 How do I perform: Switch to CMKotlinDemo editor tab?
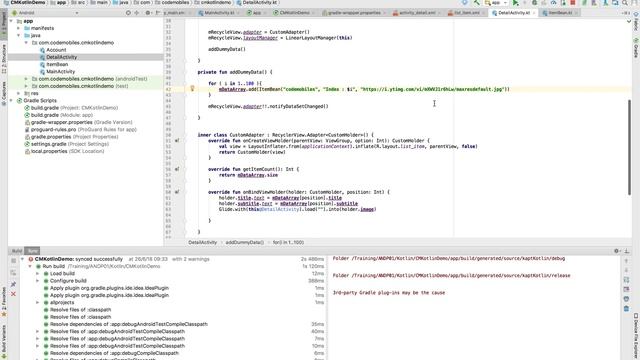point(294,13)
